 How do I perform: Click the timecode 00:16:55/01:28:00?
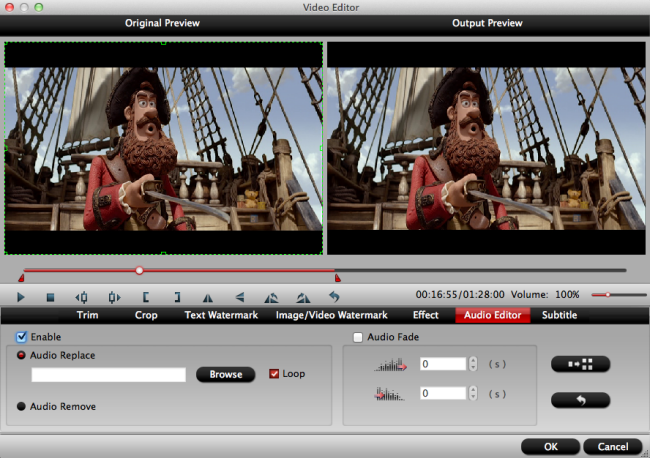click(460, 295)
